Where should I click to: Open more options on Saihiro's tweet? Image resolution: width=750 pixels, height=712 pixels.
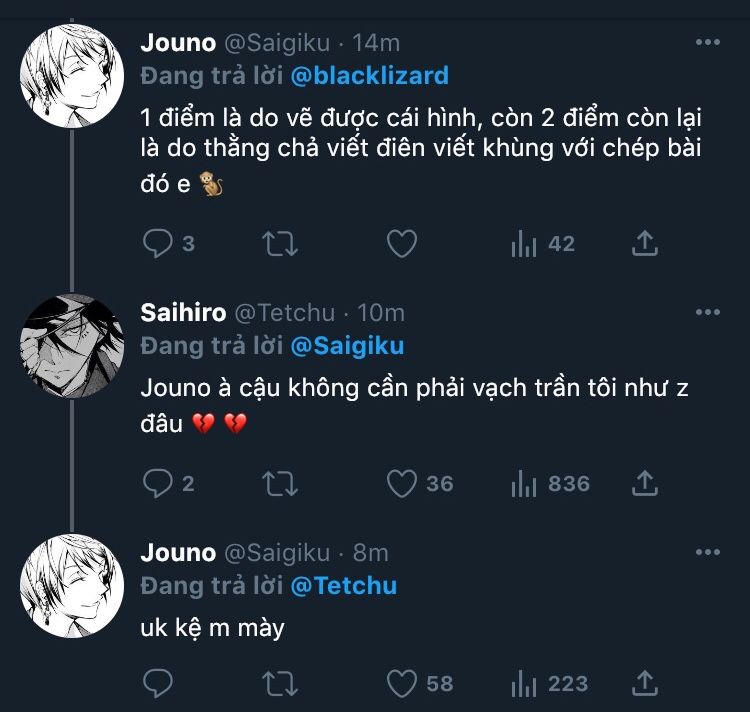[708, 312]
